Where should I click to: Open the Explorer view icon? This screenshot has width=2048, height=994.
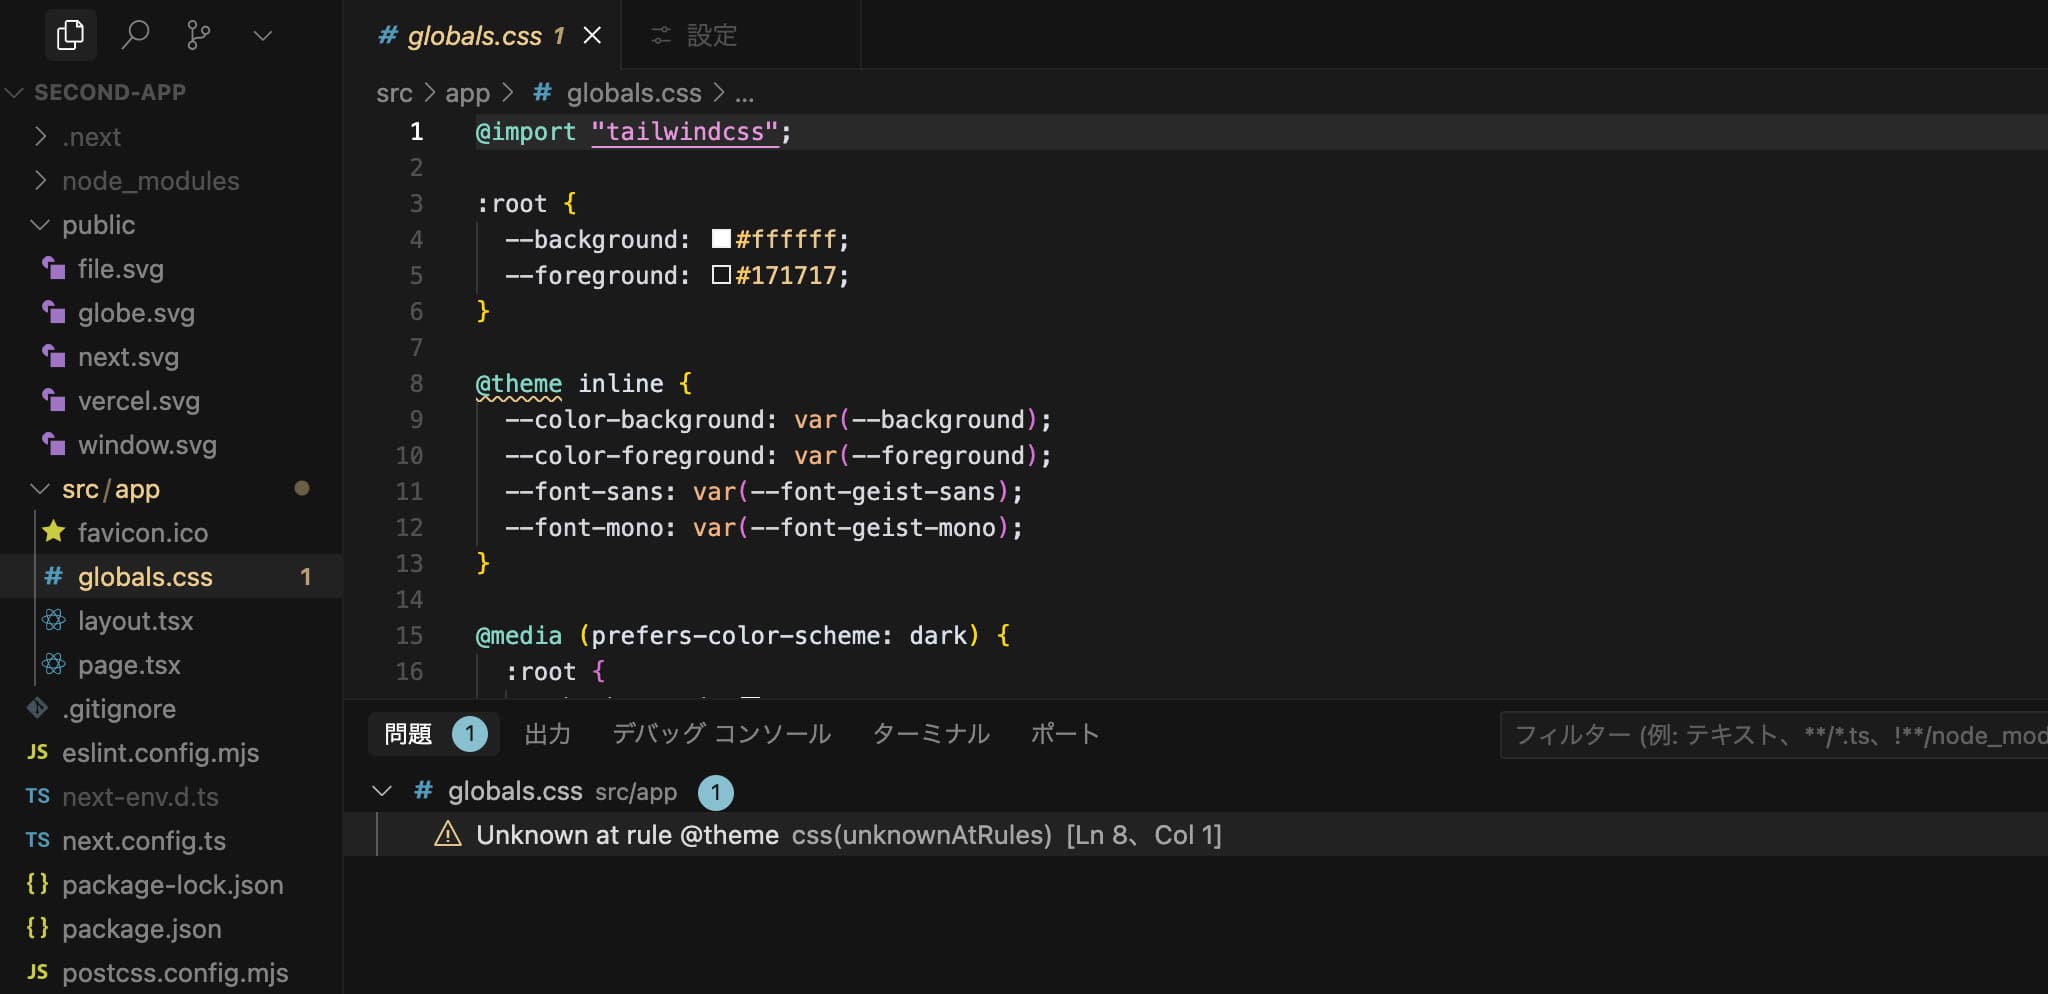(70, 36)
